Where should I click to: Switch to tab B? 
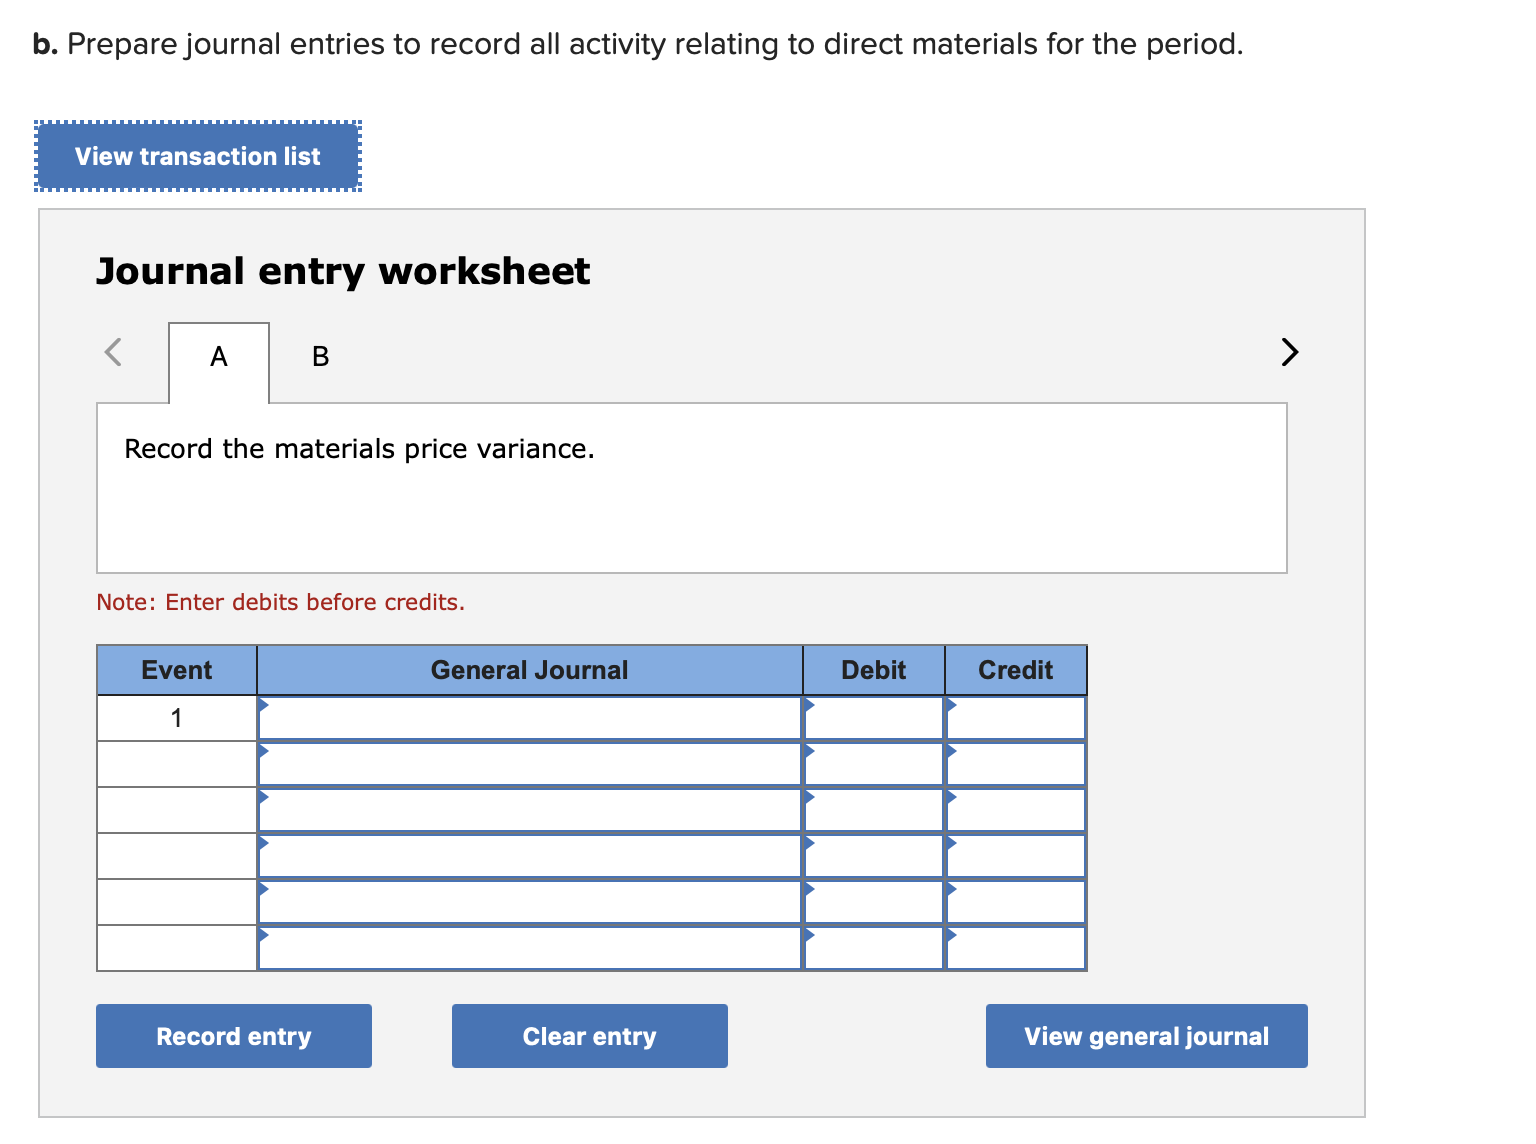click(x=319, y=356)
